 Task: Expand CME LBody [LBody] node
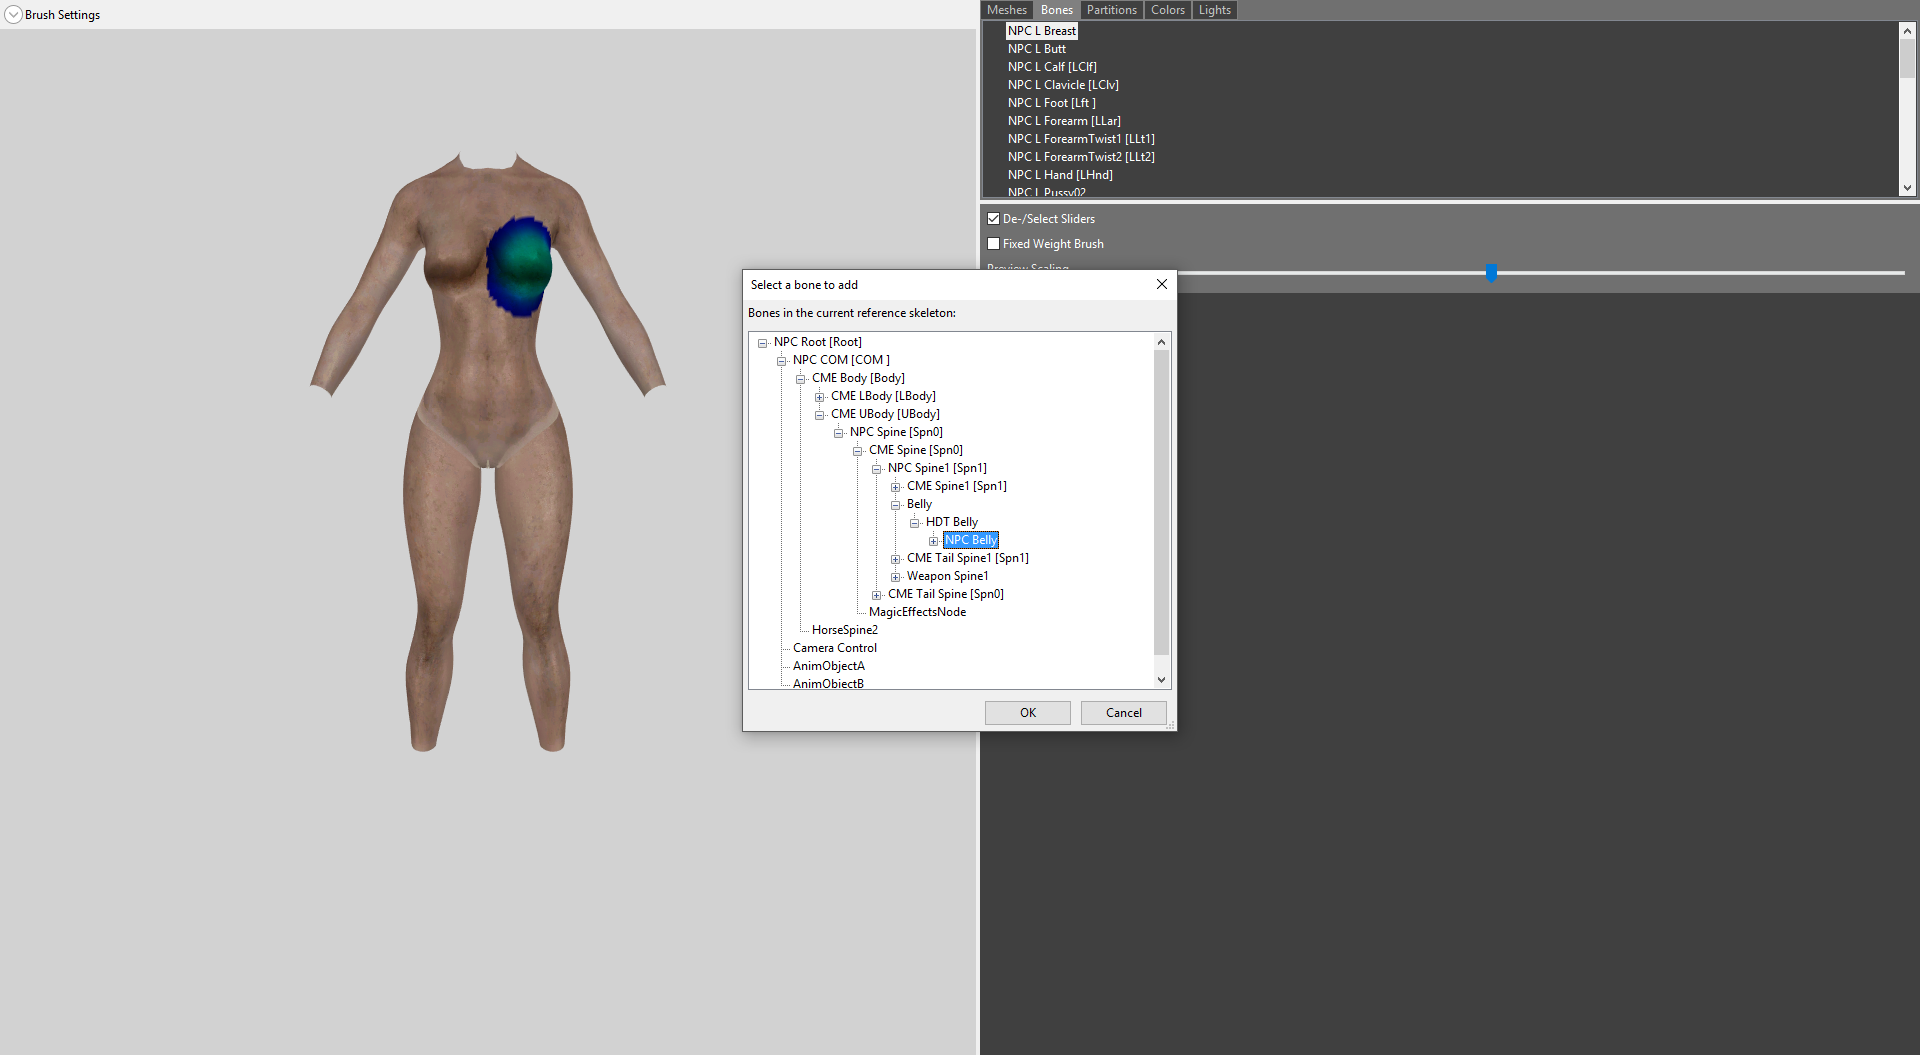(x=820, y=397)
